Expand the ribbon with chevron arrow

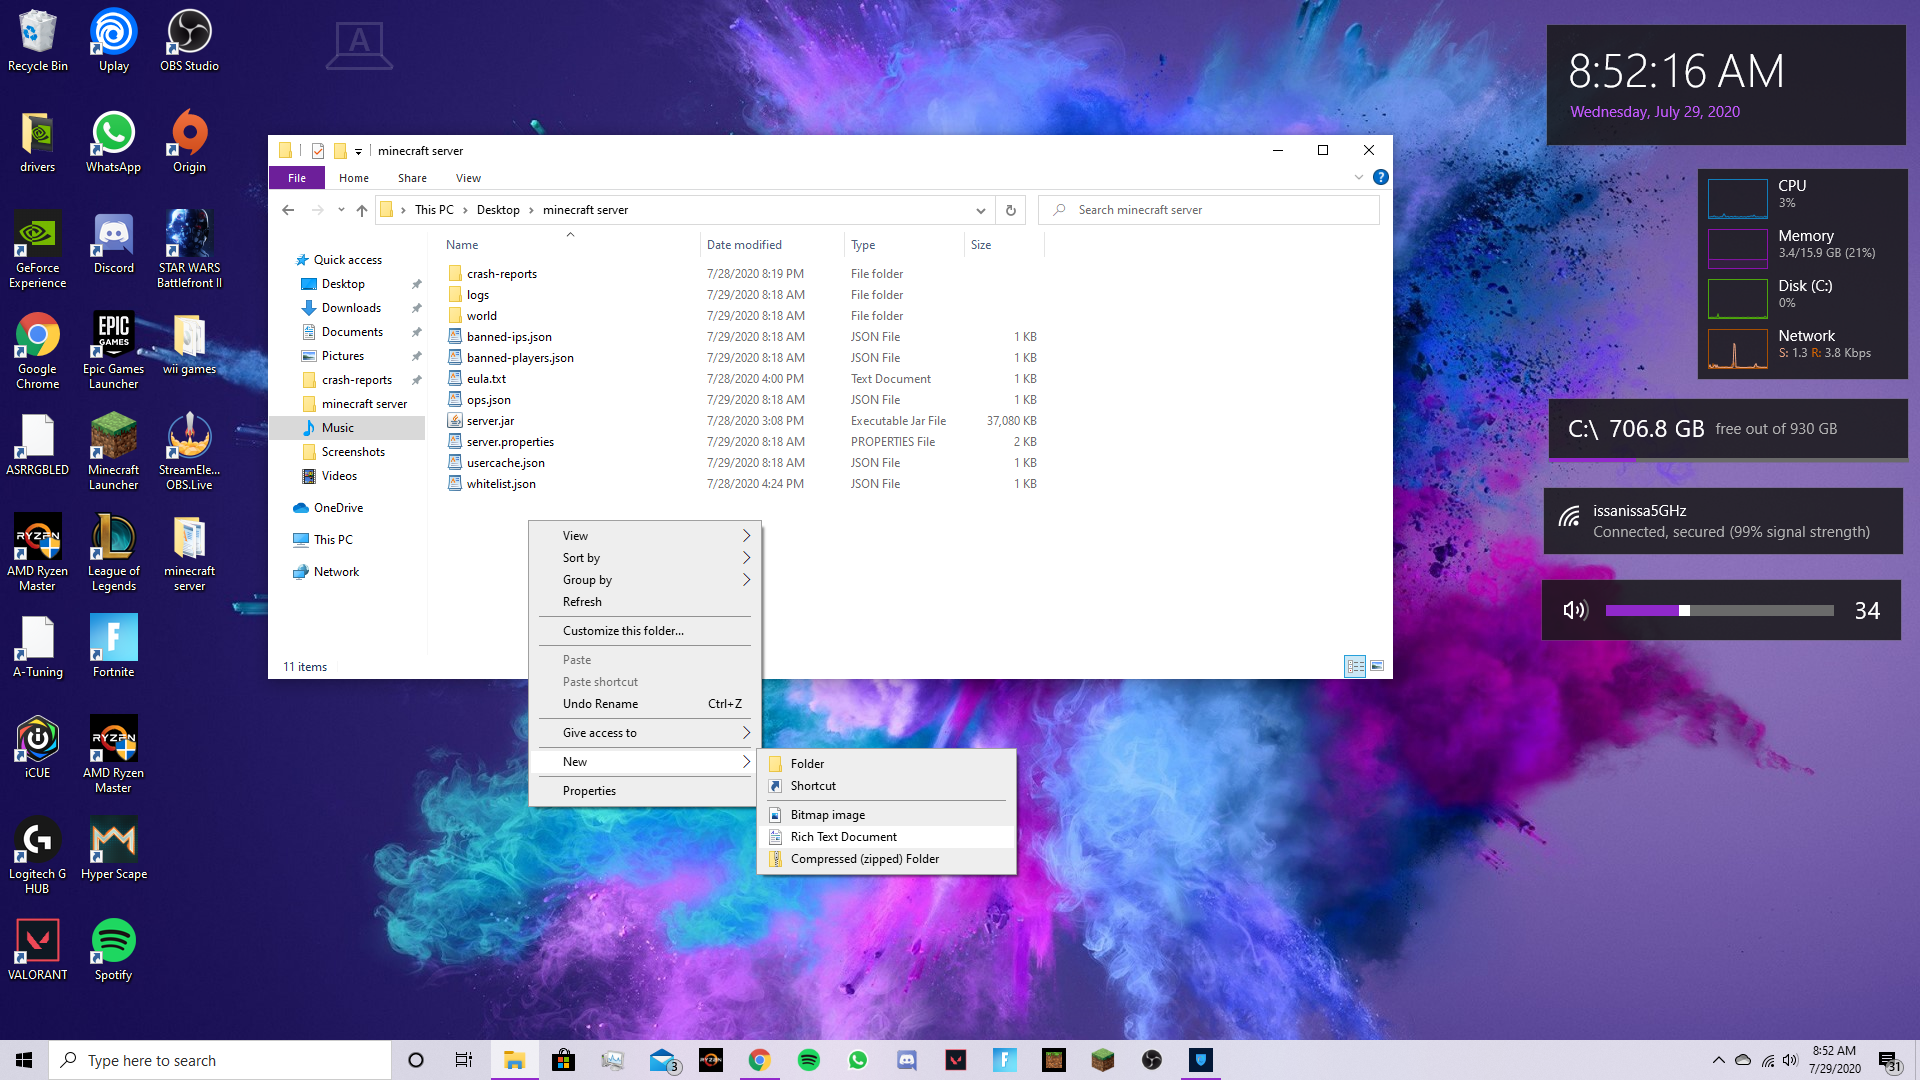pos(1359,177)
